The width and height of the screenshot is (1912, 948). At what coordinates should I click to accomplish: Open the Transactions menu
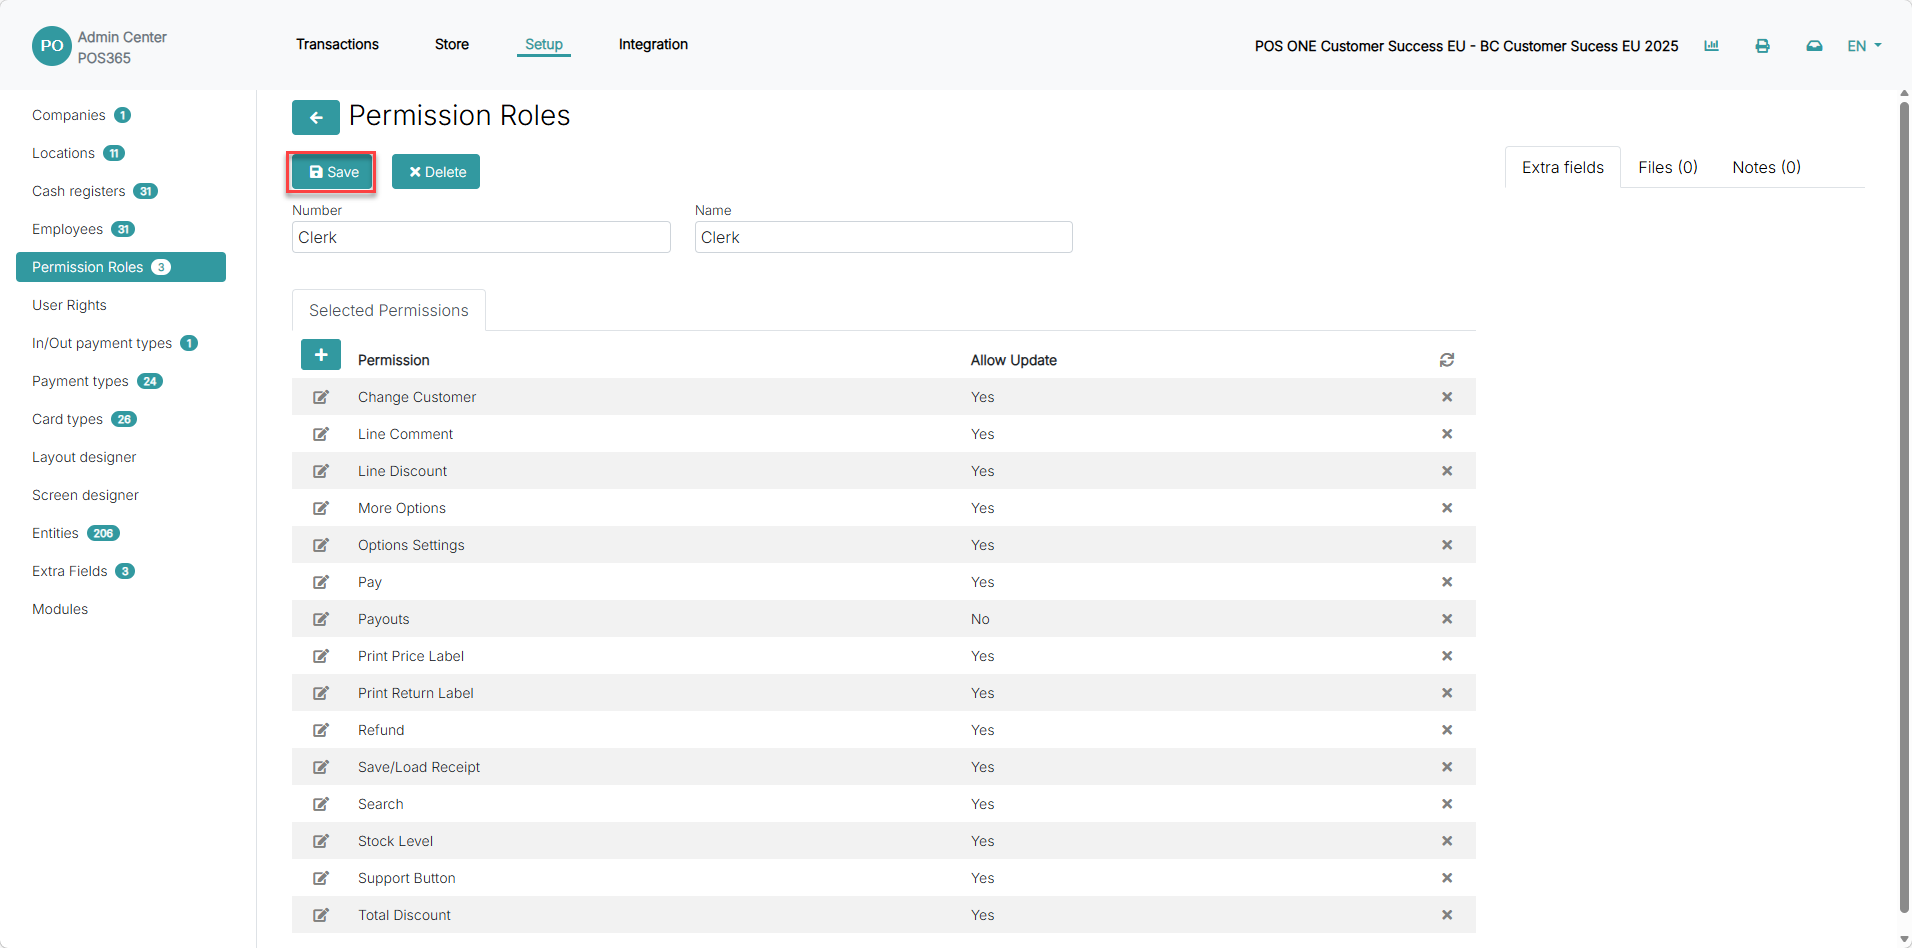tap(337, 44)
